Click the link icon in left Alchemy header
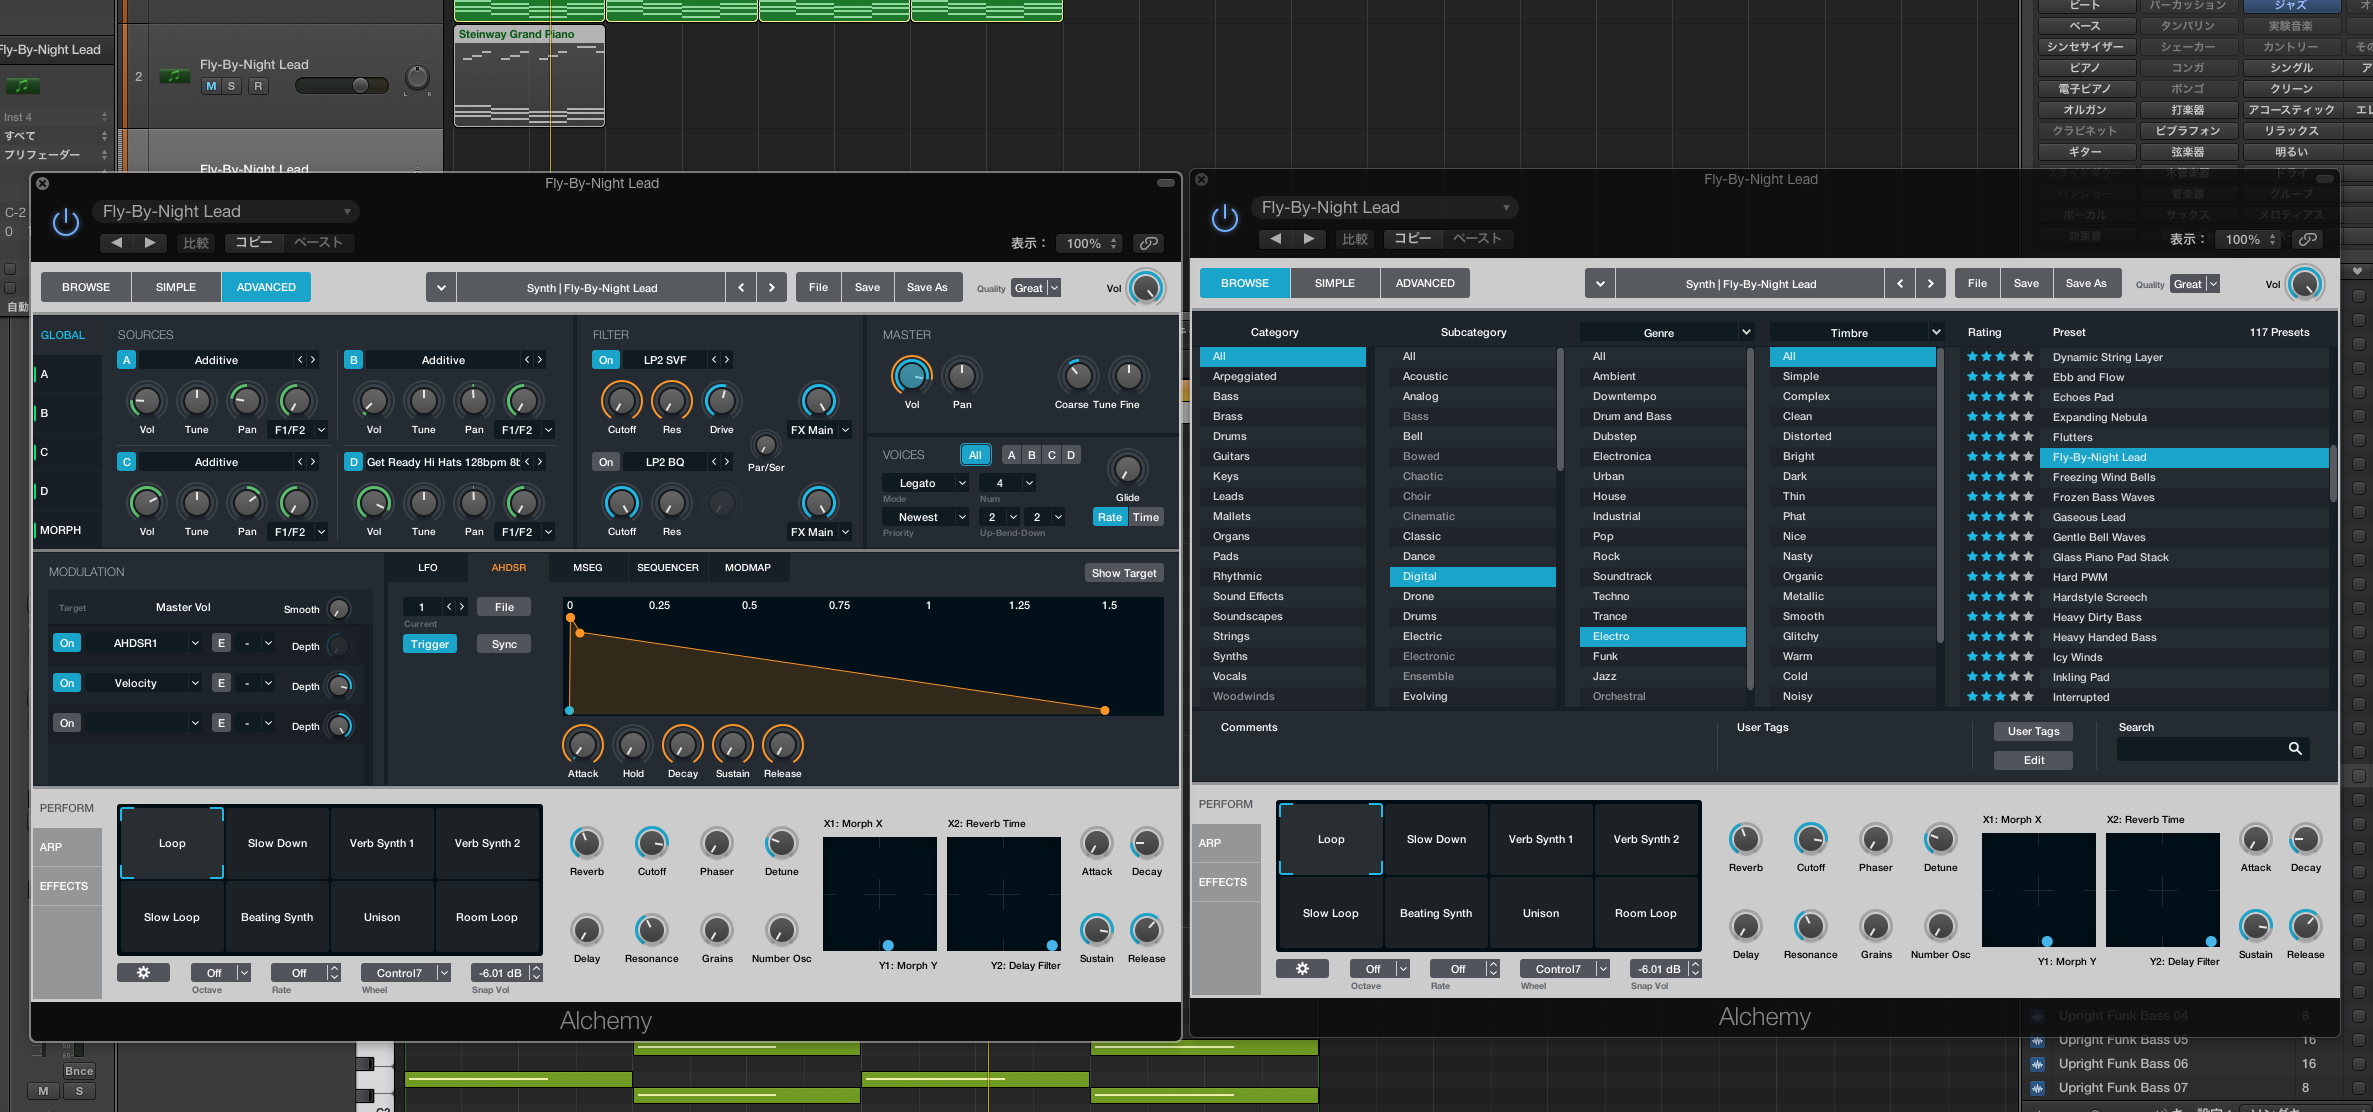The image size is (2373, 1112). click(1149, 243)
